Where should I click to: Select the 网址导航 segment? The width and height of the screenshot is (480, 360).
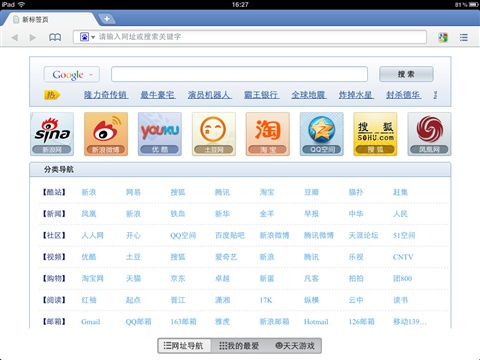184,346
